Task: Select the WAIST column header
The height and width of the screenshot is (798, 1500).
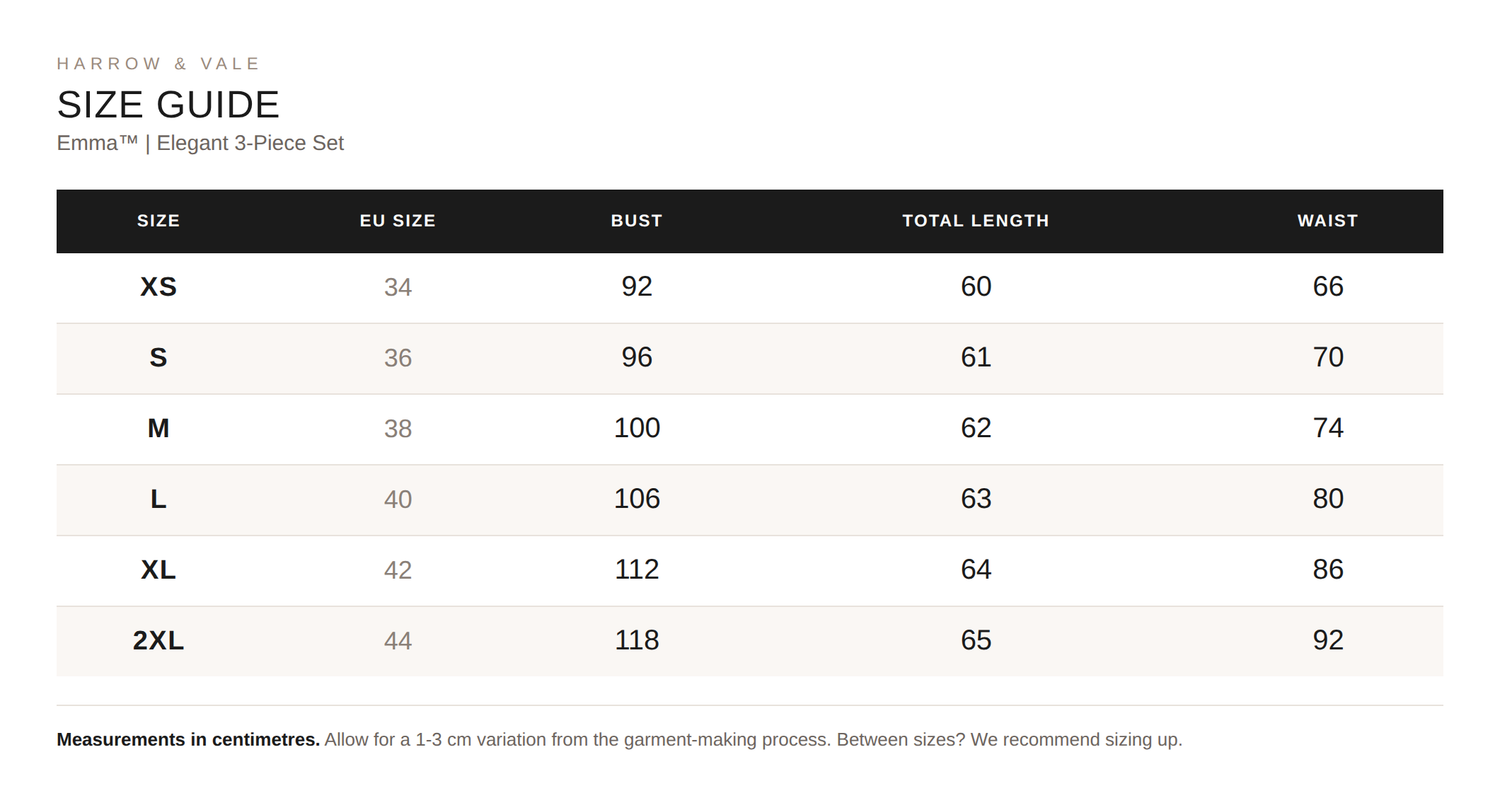Action: pyautogui.click(x=1328, y=221)
